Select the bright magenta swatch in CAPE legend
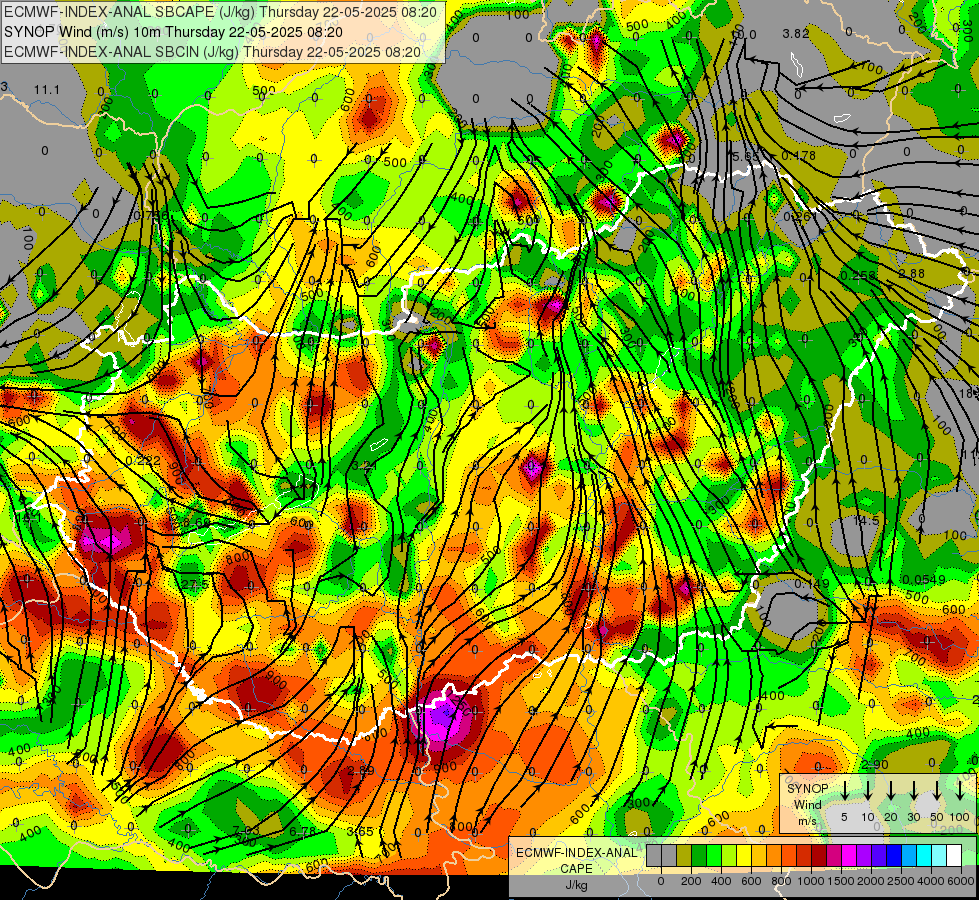Screen dimensions: 979x900 pos(850,855)
